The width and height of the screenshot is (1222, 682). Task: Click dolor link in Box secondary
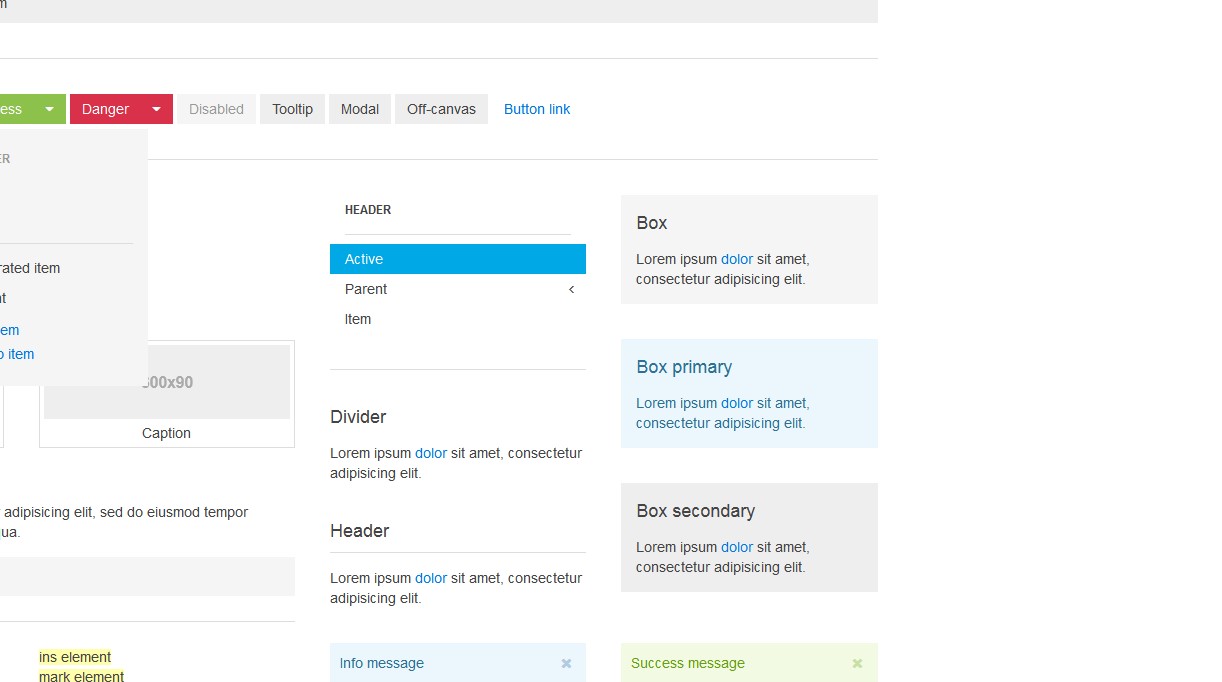pos(737,547)
